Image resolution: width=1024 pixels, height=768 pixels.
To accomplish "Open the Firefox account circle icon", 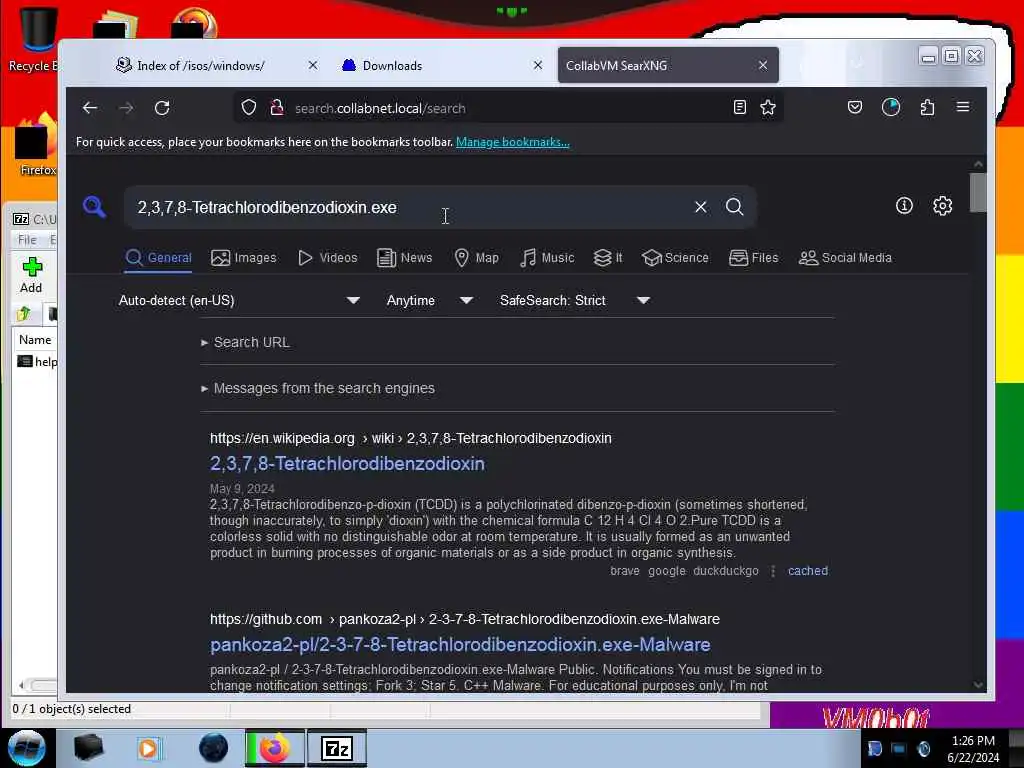I will 891,108.
